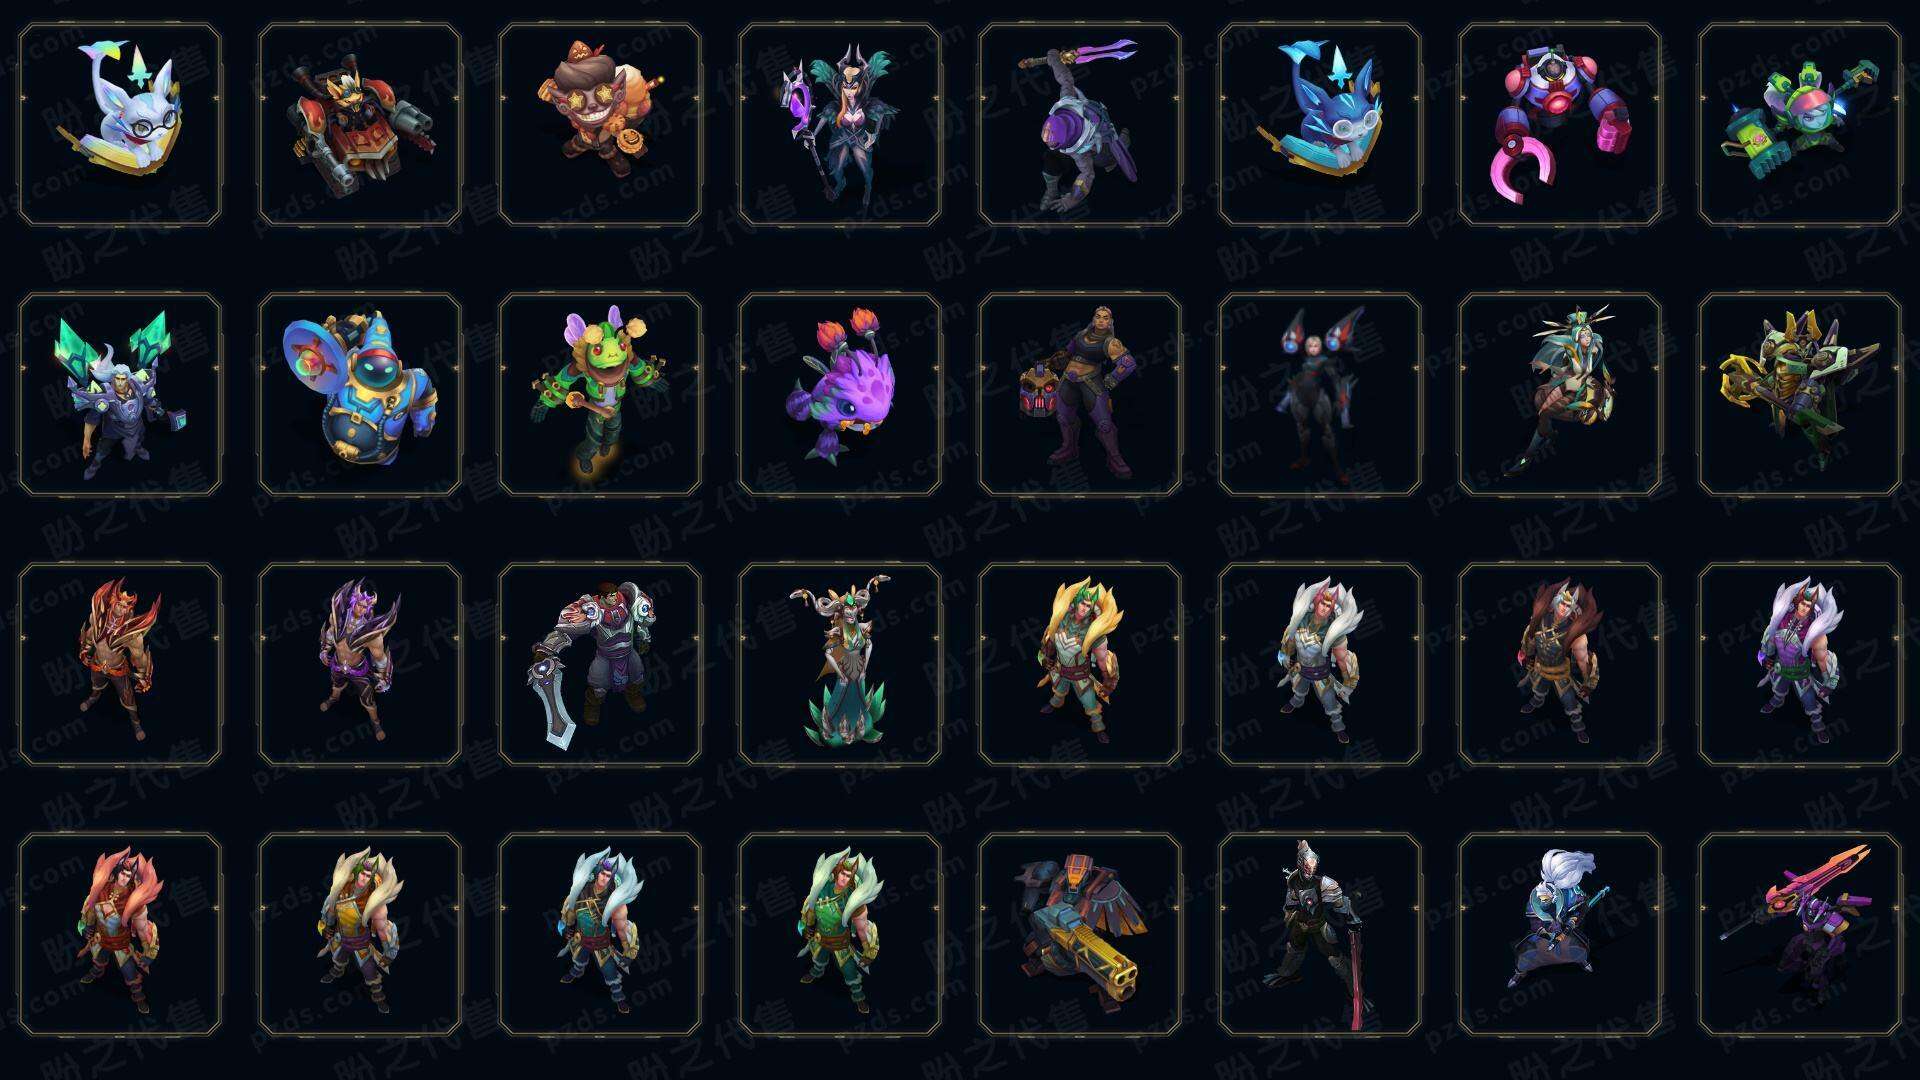Select the woman holding a helmet
This screenshot has width=1920, height=1080.
point(1080,394)
